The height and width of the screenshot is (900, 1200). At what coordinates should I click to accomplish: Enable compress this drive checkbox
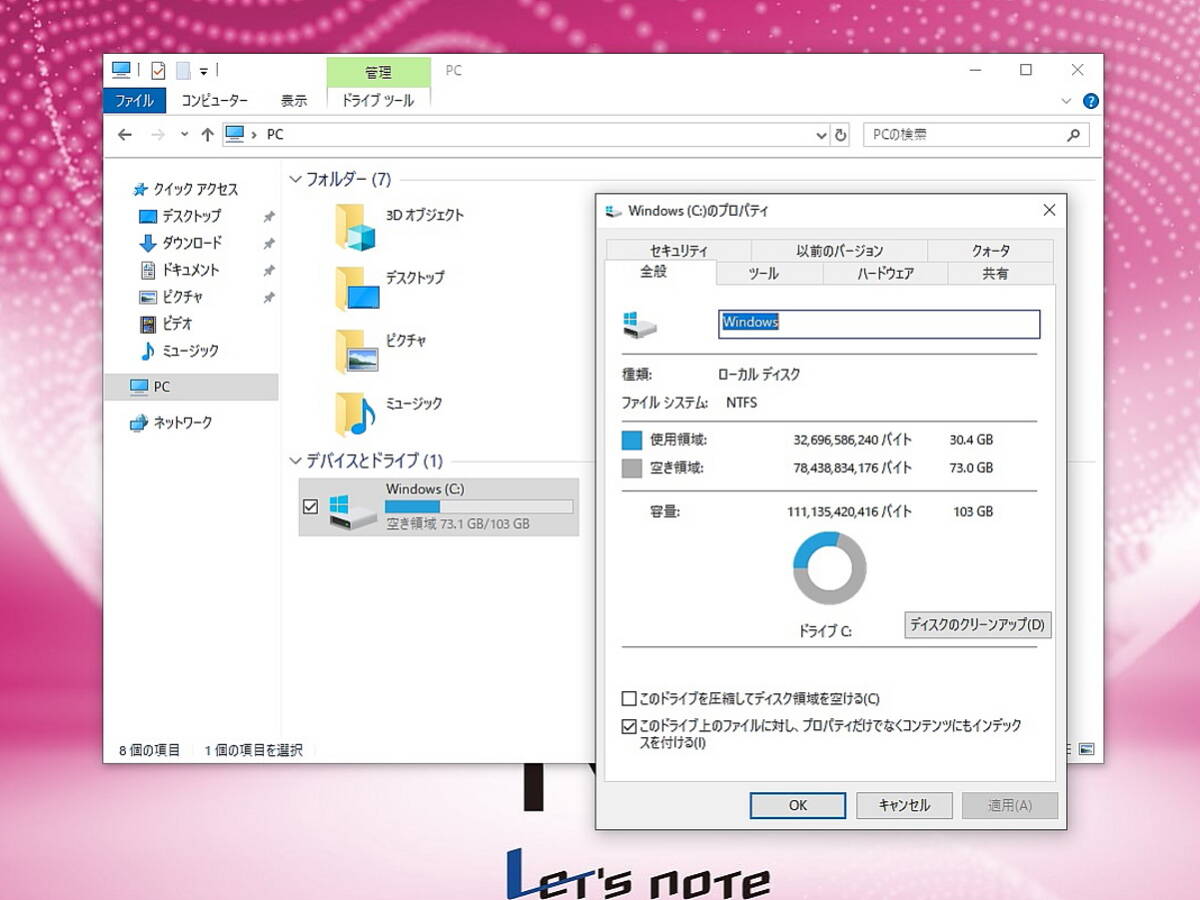pyautogui.click(x=629, y=698)
